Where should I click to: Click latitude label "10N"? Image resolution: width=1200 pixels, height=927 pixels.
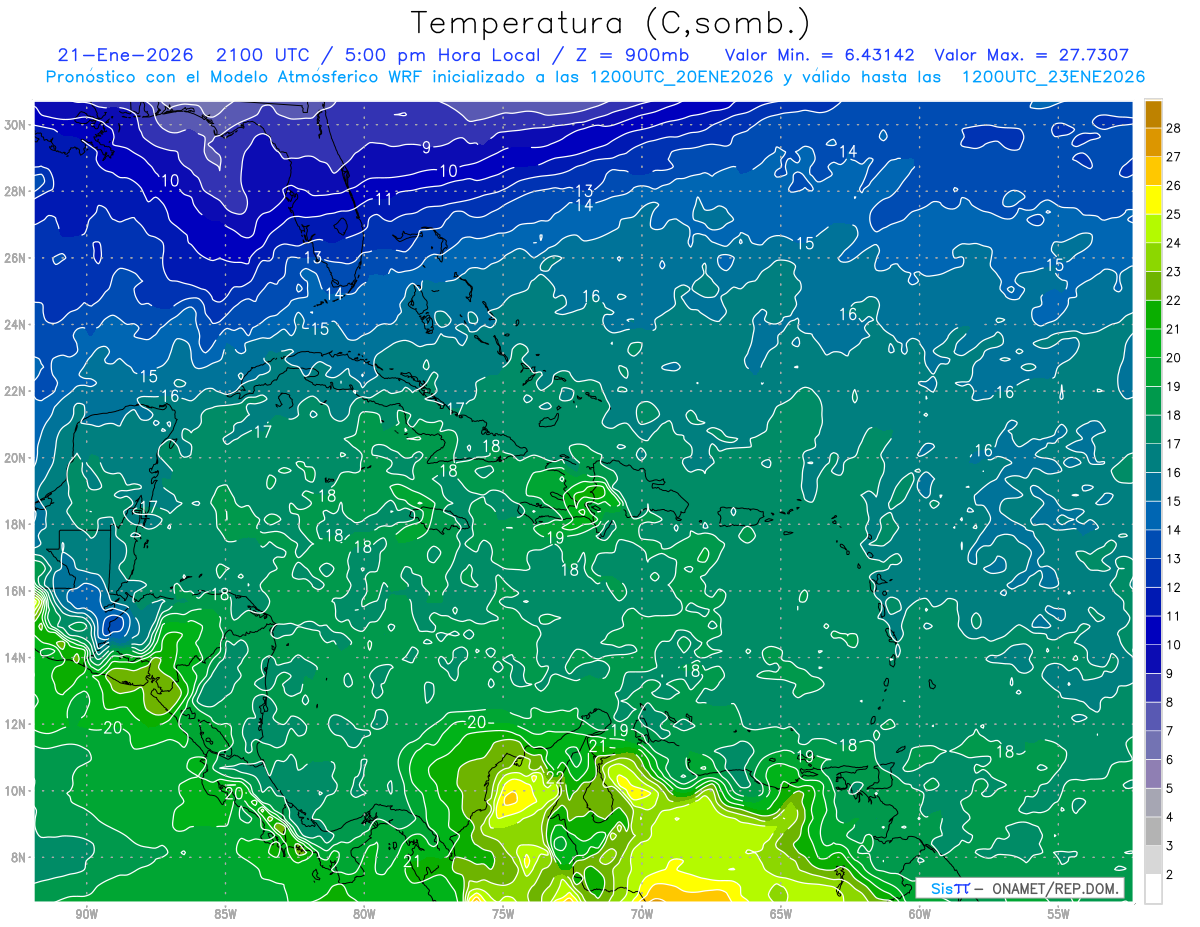click(16, 791)
